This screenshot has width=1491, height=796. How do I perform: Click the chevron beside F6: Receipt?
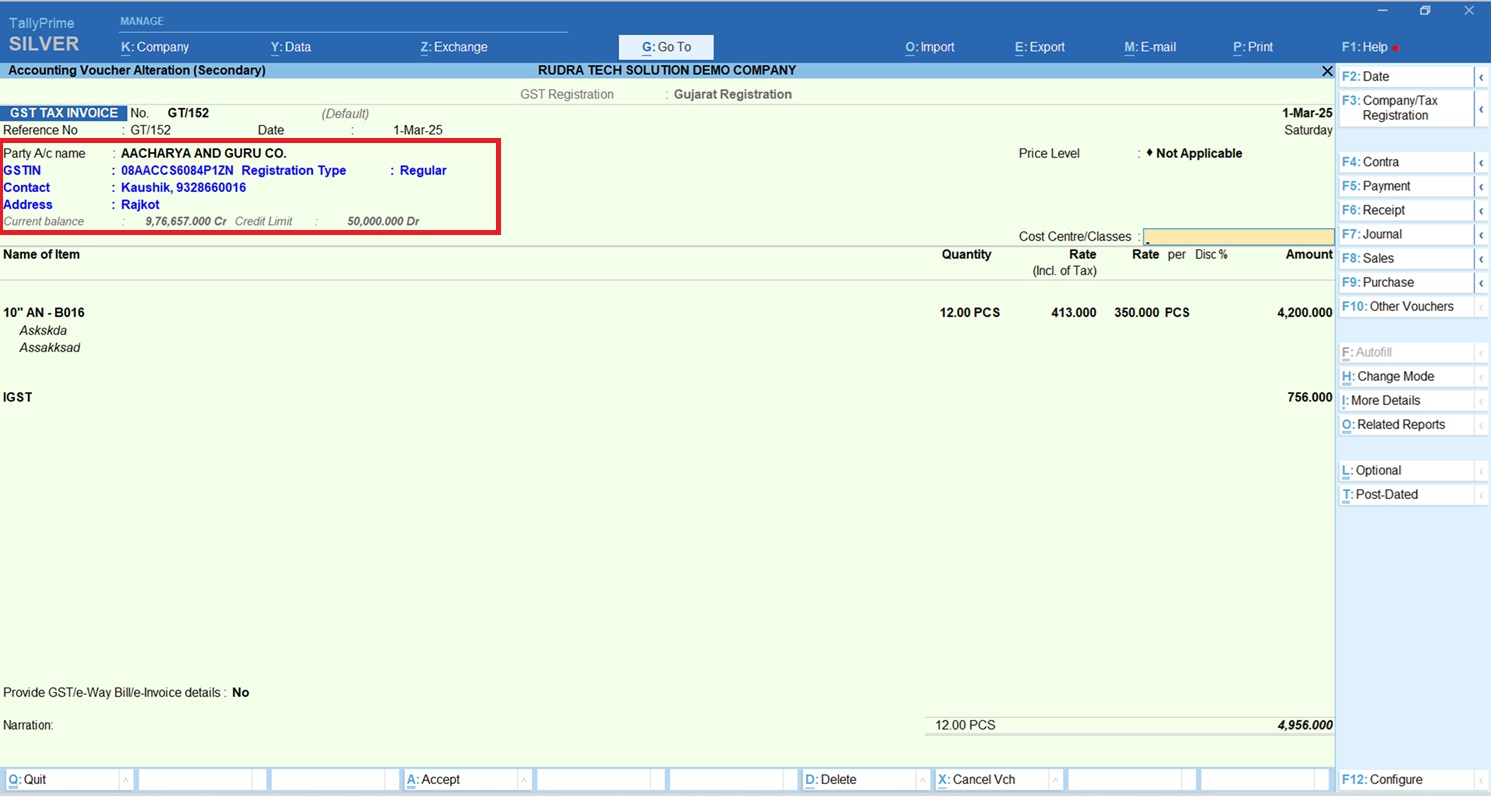(1480, 210)
